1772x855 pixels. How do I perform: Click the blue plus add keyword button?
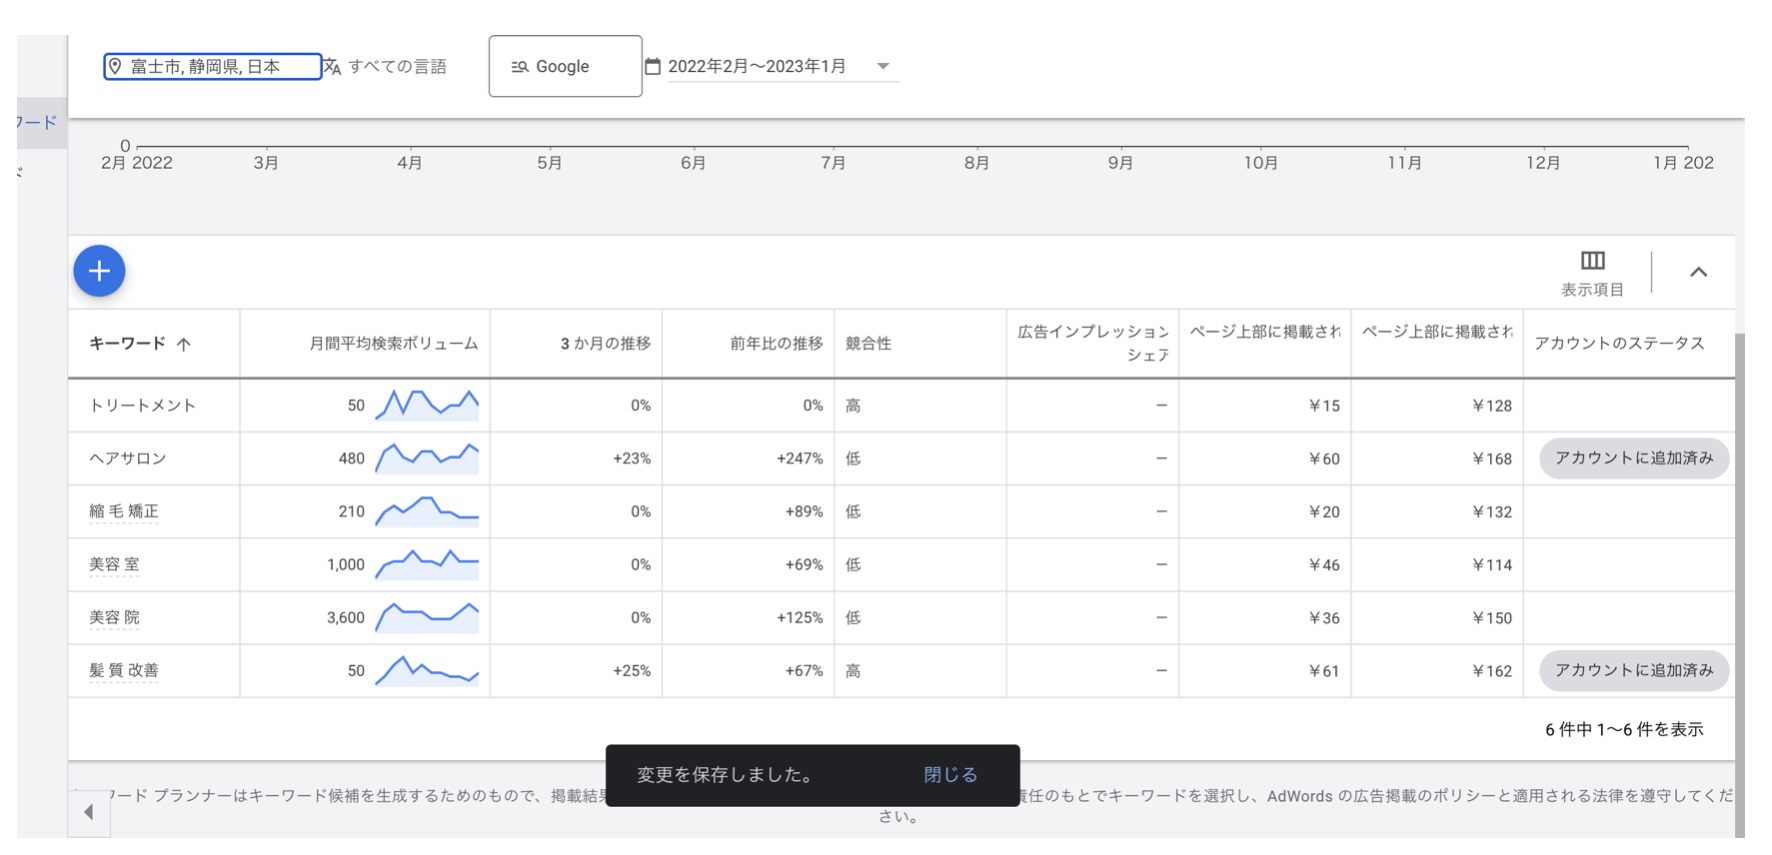point(99,271)
